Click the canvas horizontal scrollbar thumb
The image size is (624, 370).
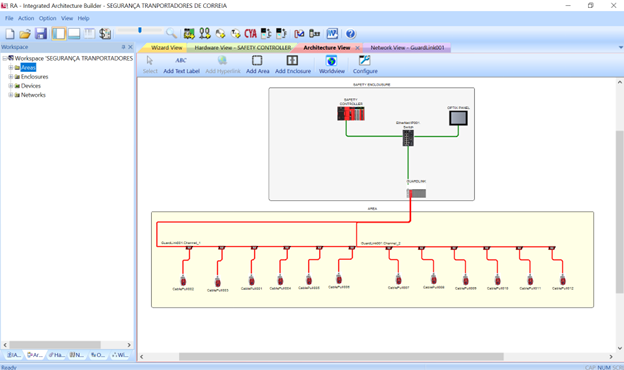point(341,356)
